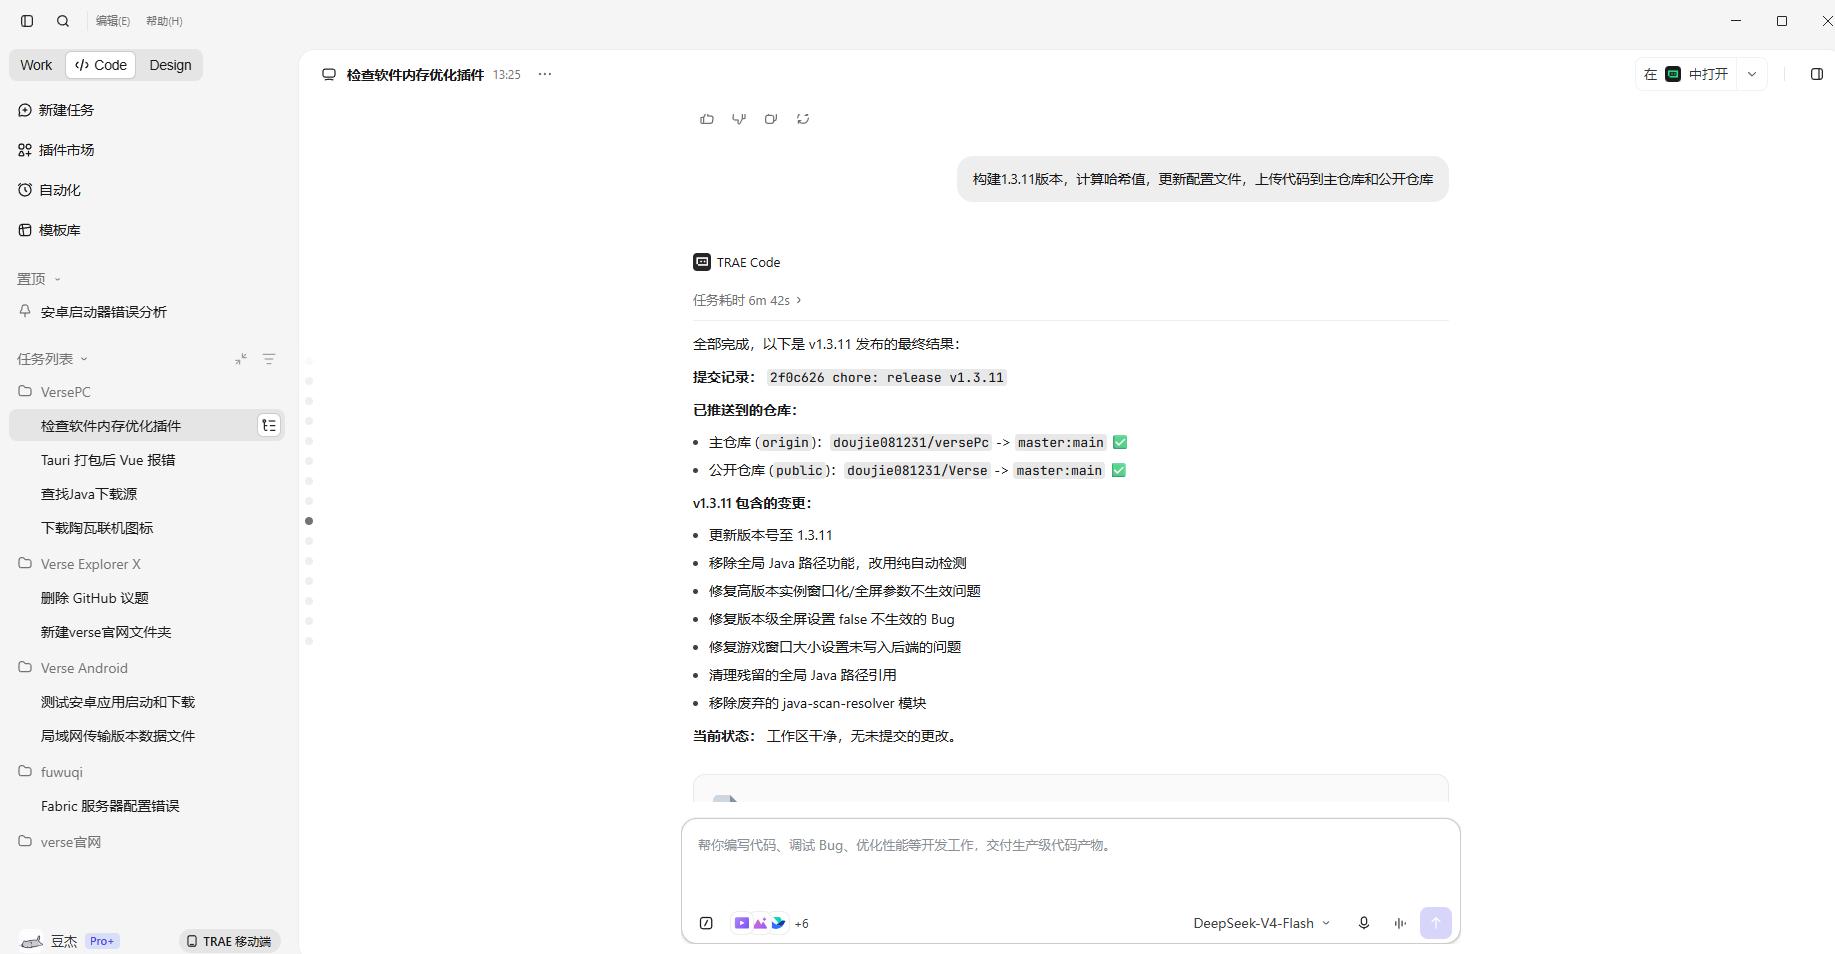Image resolution: width=1835 pixels, height=954 pixels.
Task: Show the +6 more plugins
Action: (x=802, y=924)
